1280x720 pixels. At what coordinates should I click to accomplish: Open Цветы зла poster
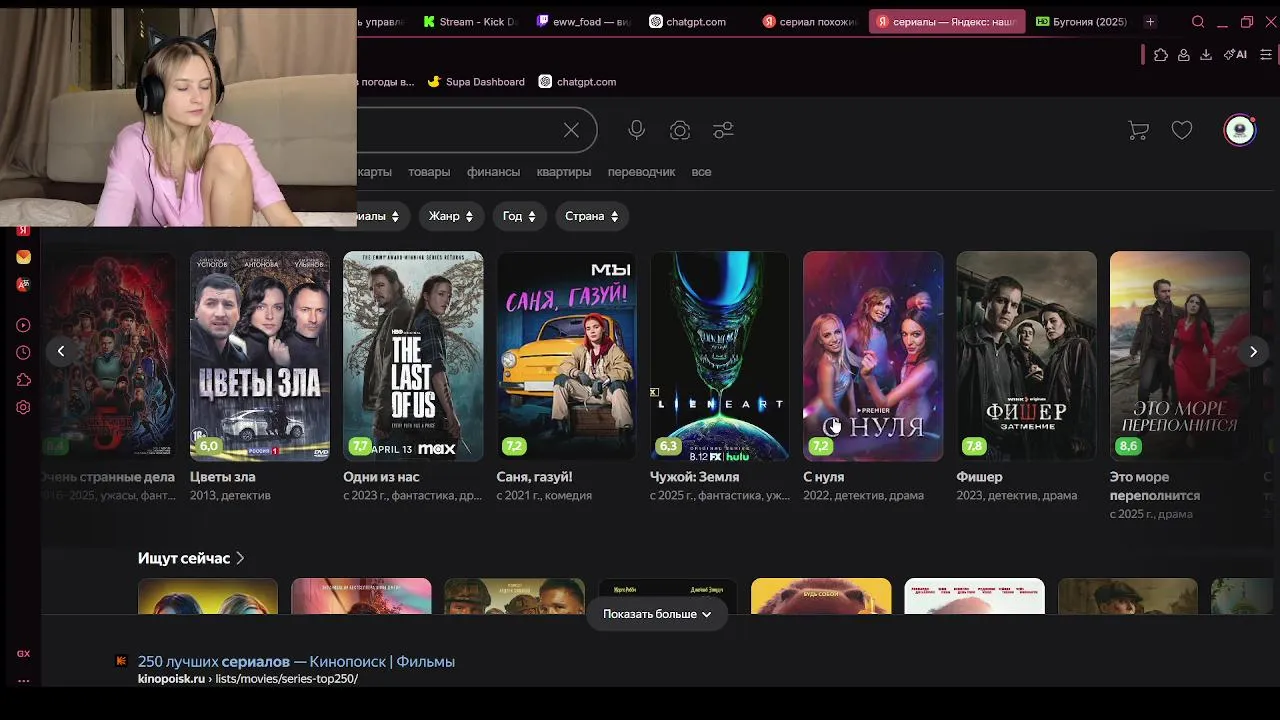(x=260, y=356)
